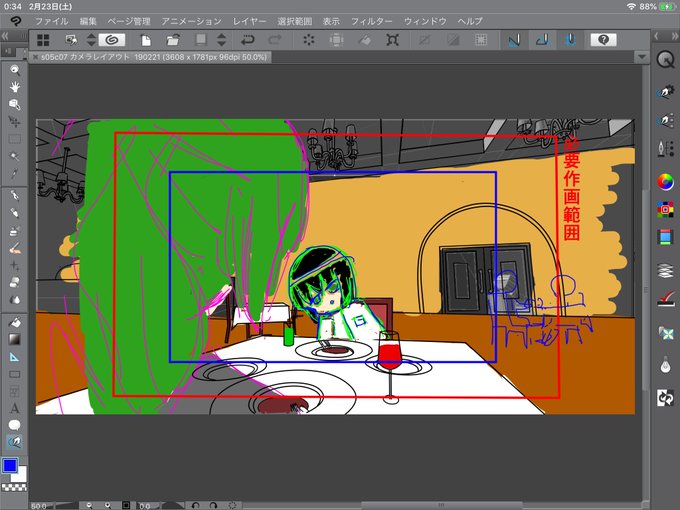Click the deselect icon
This screenshot has height=510, width=680.
425,40
